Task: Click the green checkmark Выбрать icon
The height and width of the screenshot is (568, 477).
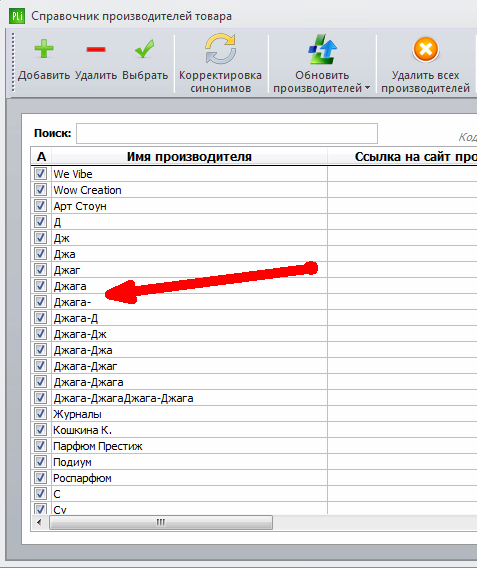Action: [145, 49]
